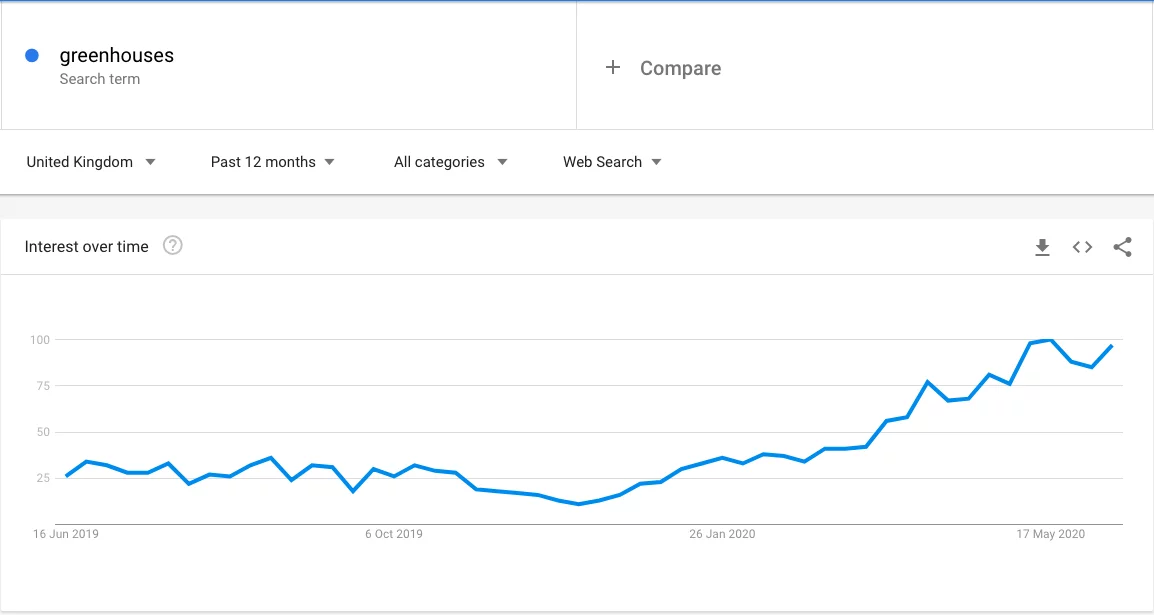This screenshot has width=1154, height=615.
Task: Click the plus icon beside Compare
Action: (x=611, y=68)
